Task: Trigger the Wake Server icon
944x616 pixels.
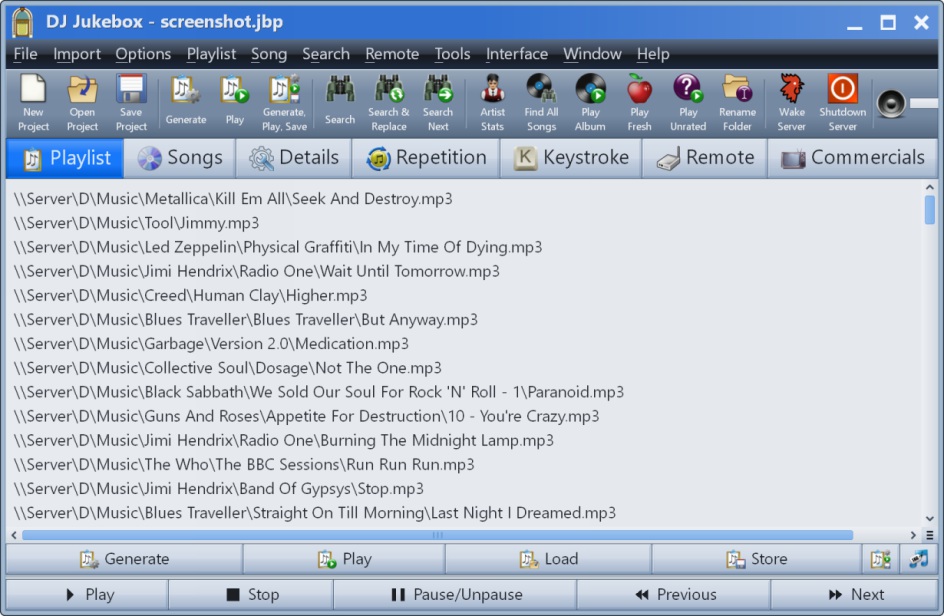Action: tap(790, 100)
